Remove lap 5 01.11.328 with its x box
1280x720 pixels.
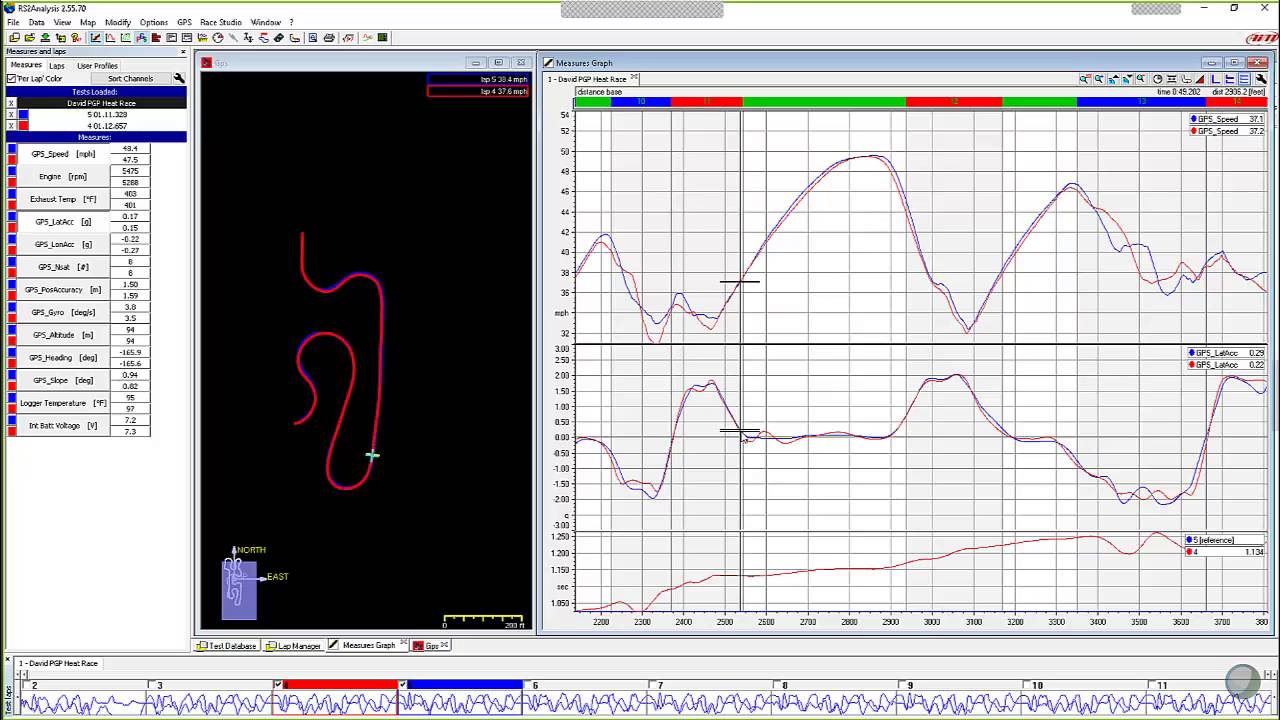coord(11,114)
